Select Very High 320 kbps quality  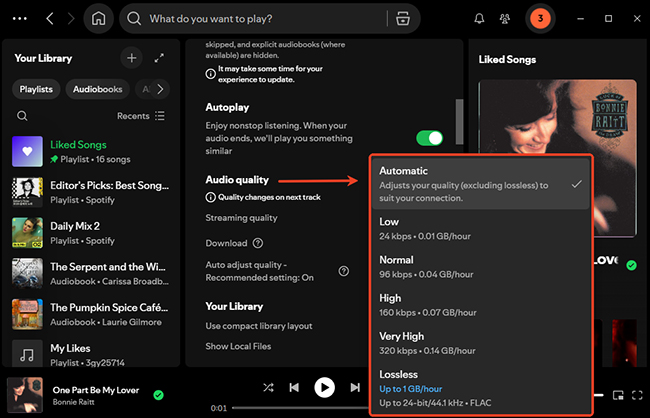click(x=481, y=343)
